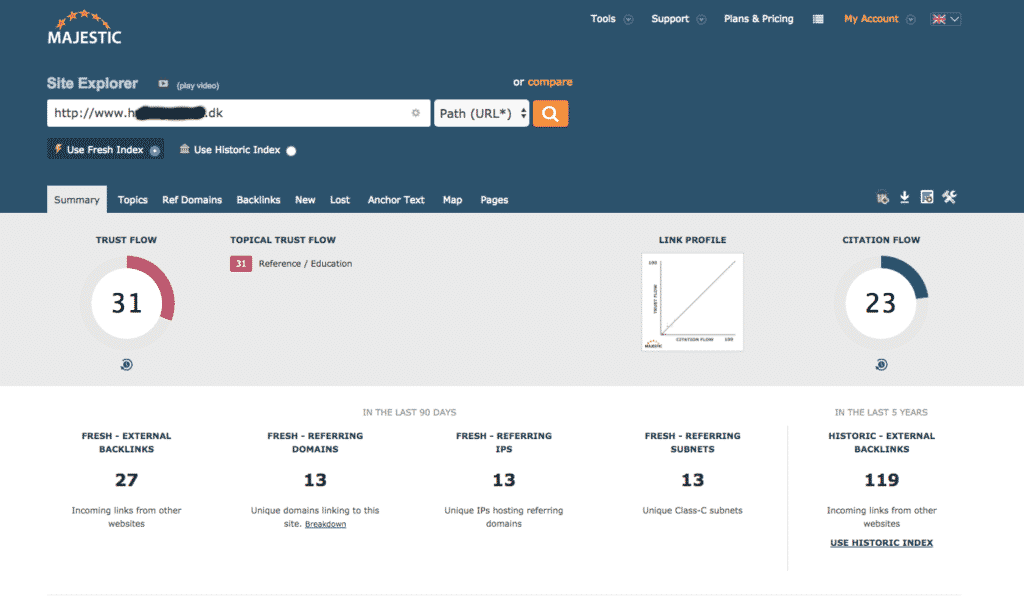
Task: Click the play video camera icon
Action: click(x=163, y=84)
